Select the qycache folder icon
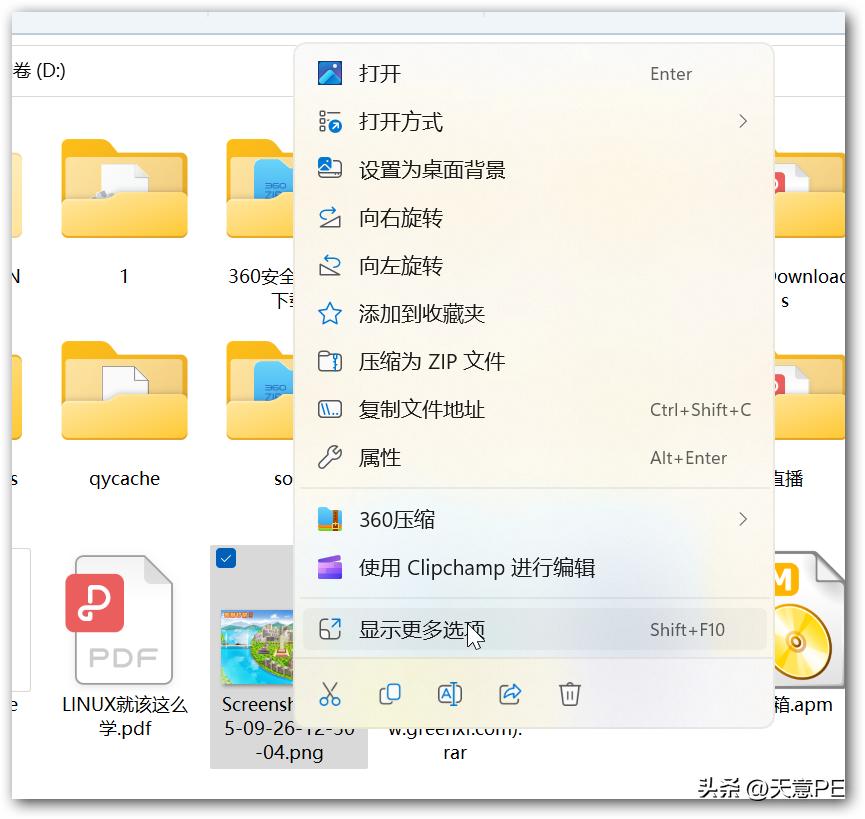 click(x=124, y=390)
